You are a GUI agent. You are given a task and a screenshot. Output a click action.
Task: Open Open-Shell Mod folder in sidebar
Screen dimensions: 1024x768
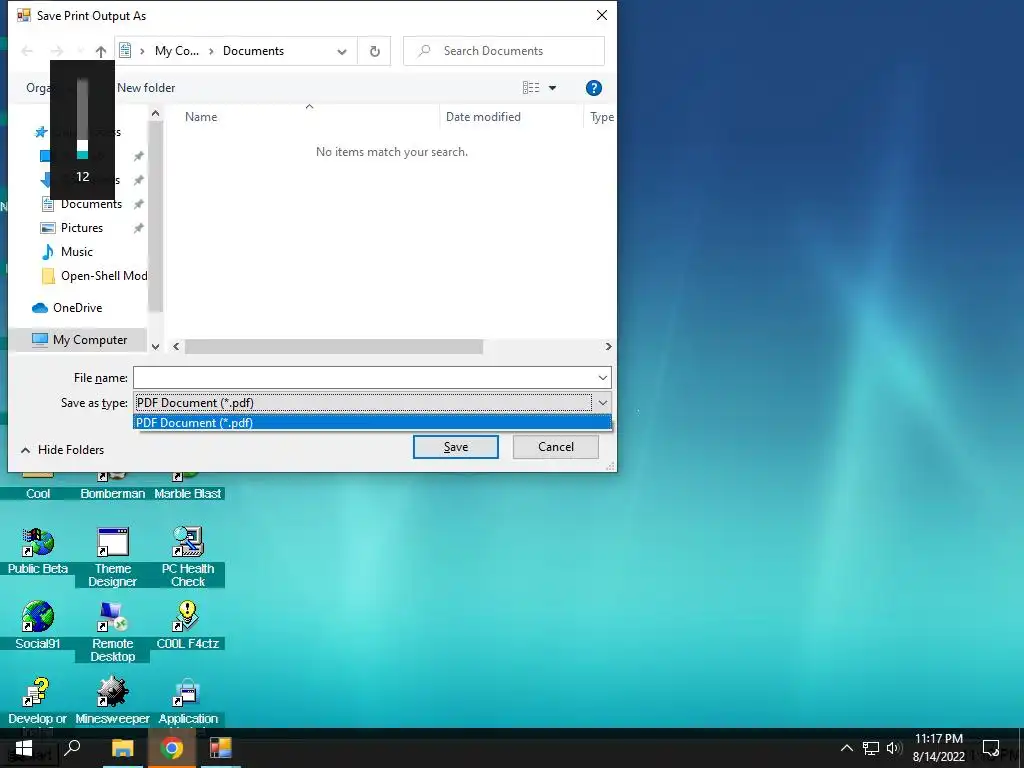104,276
